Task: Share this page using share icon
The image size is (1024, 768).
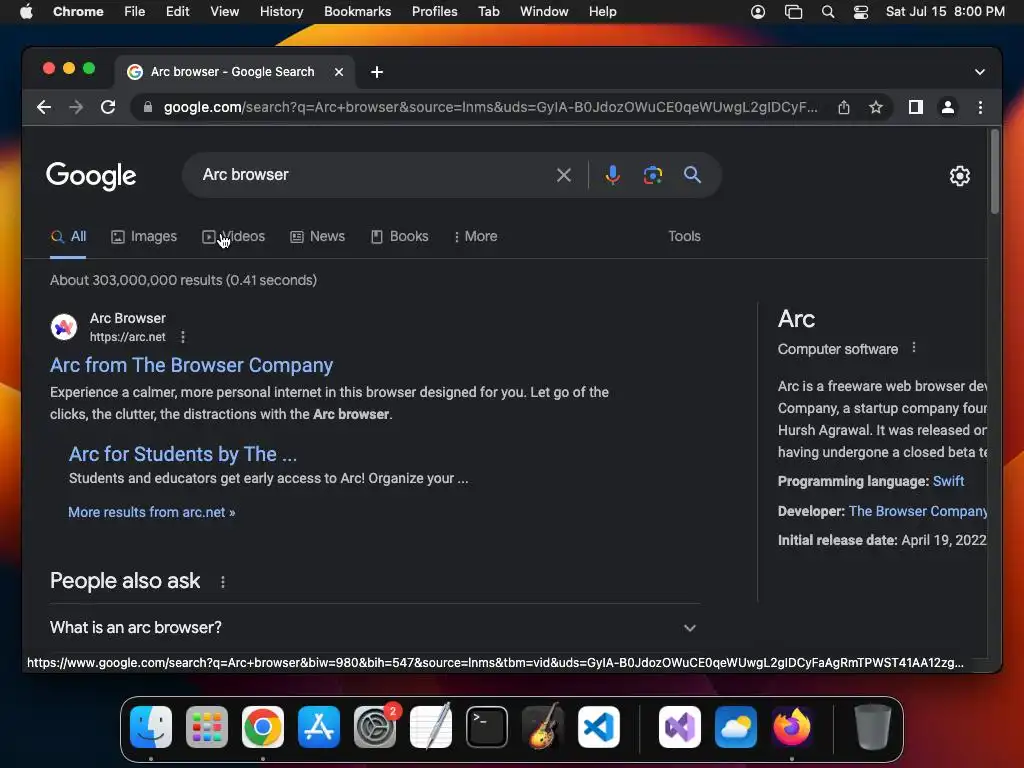Action: [844, 107]
